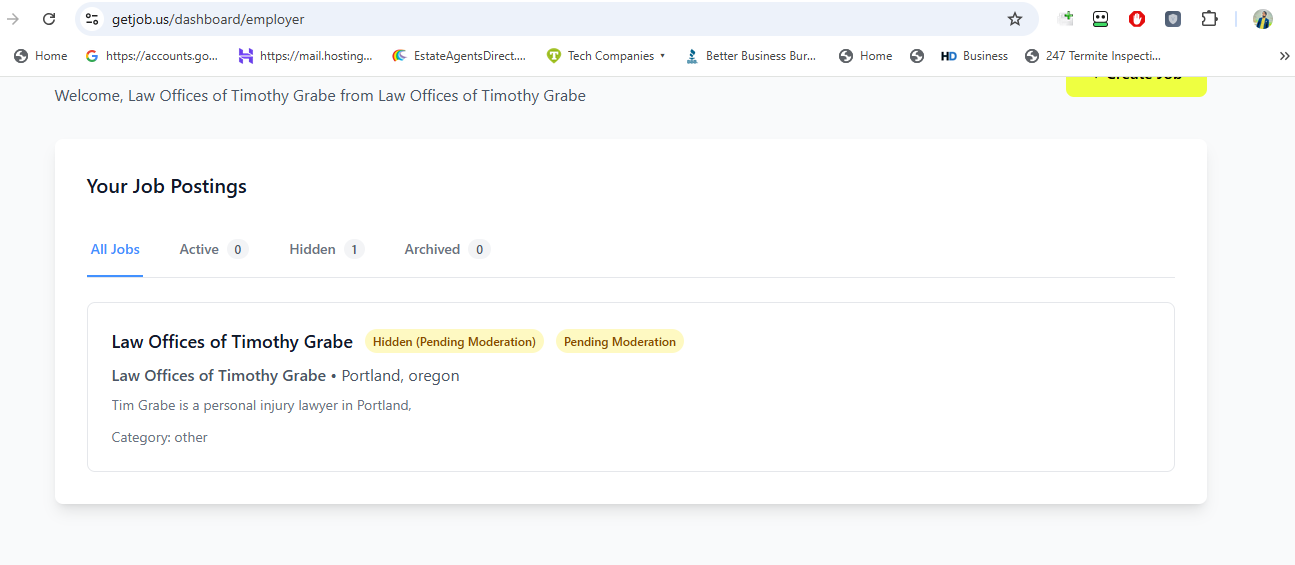Switch to the Hidden jobs tab
This screenshot has height=565, width=1295.
pos(326,249)
